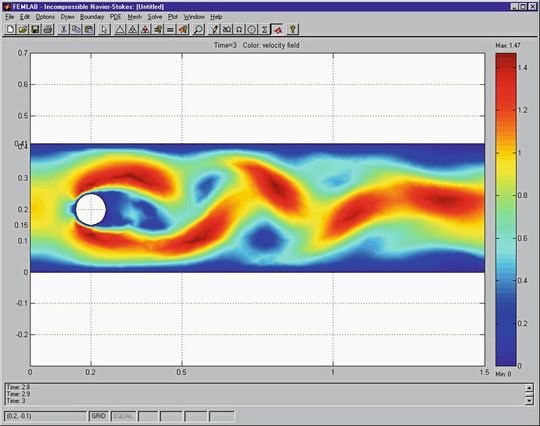Open the Boundary menu
This screenshot has height=426, width=540.
coord(92,17)
